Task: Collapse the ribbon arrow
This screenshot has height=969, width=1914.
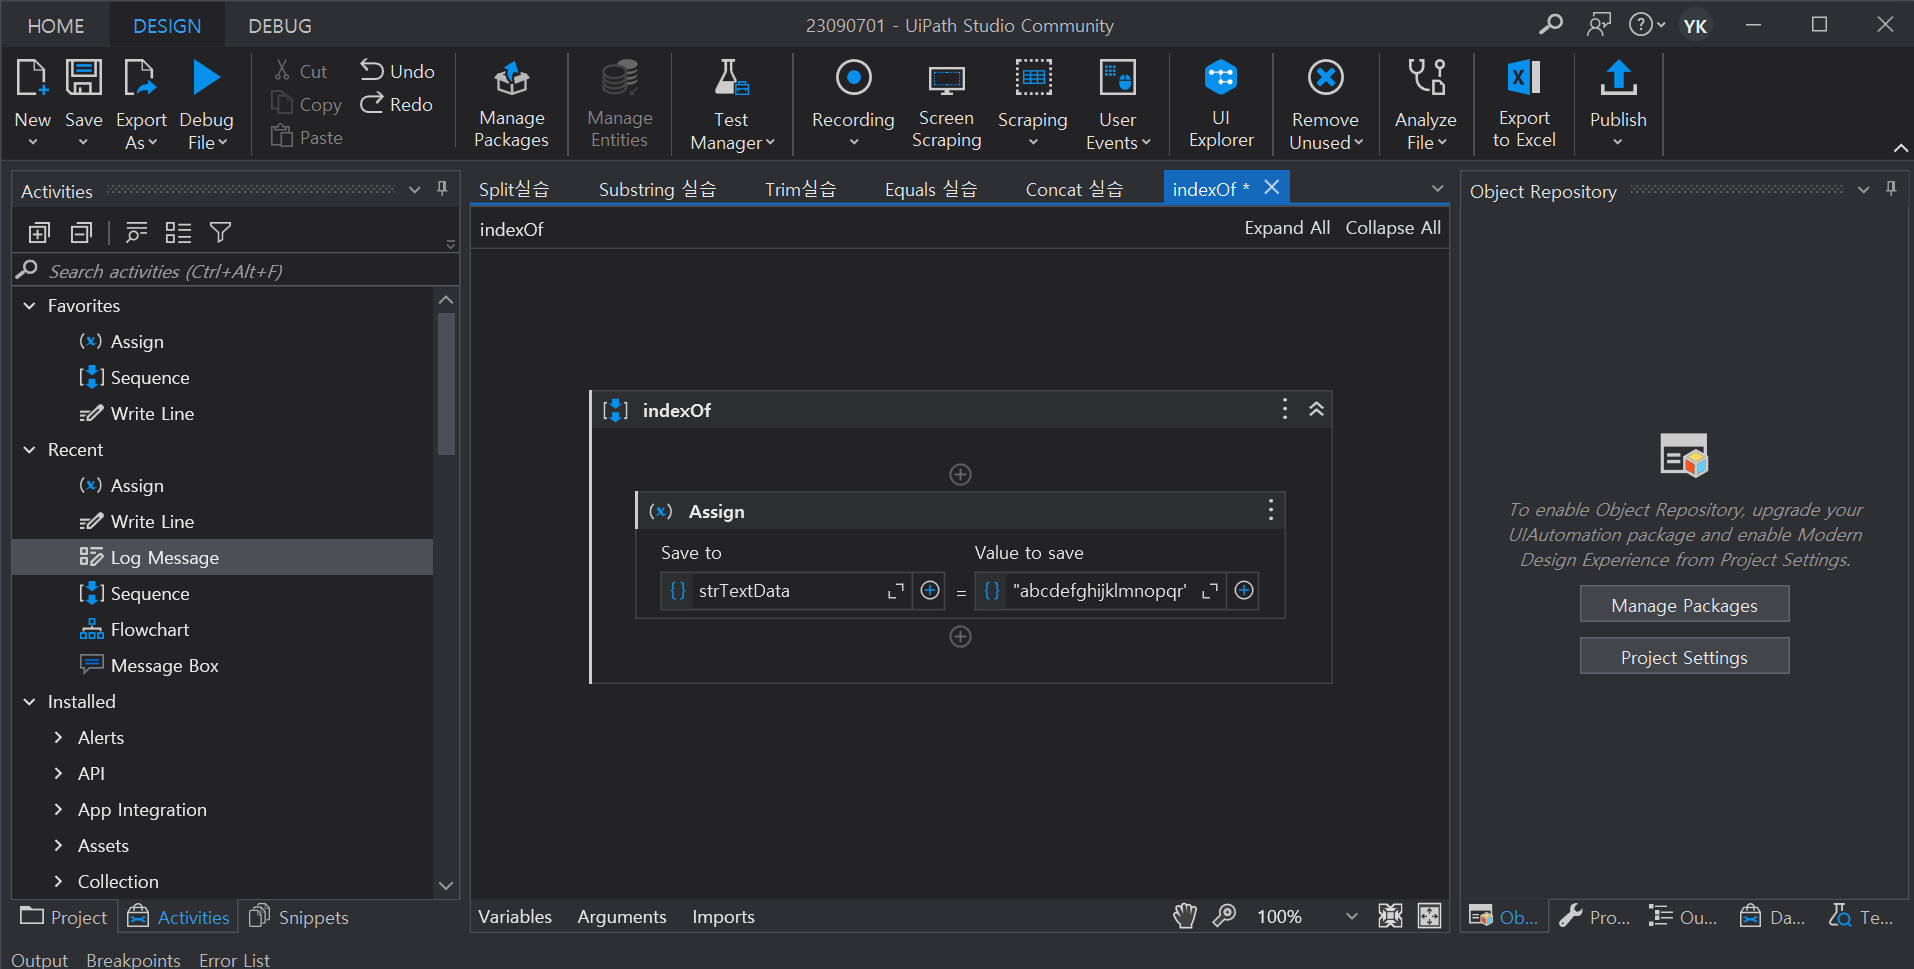Action: (x=1901, y=148)
